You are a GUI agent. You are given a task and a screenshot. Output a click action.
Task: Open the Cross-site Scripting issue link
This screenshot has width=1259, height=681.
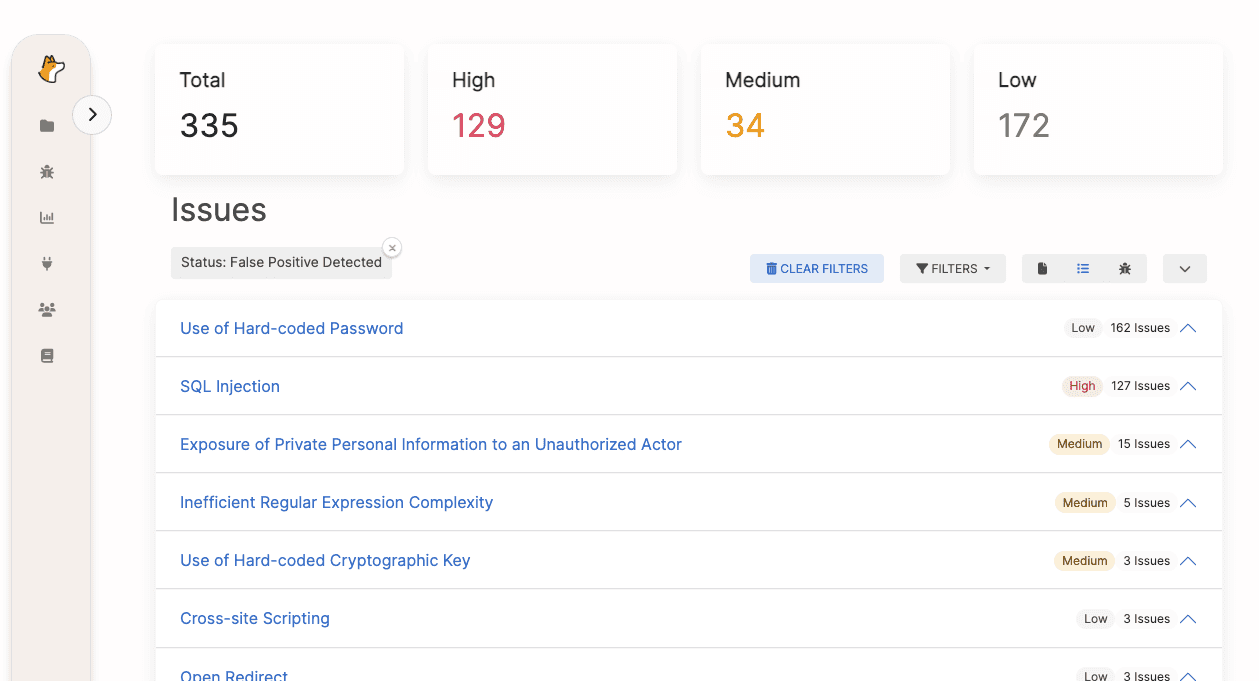click(255, 618)
